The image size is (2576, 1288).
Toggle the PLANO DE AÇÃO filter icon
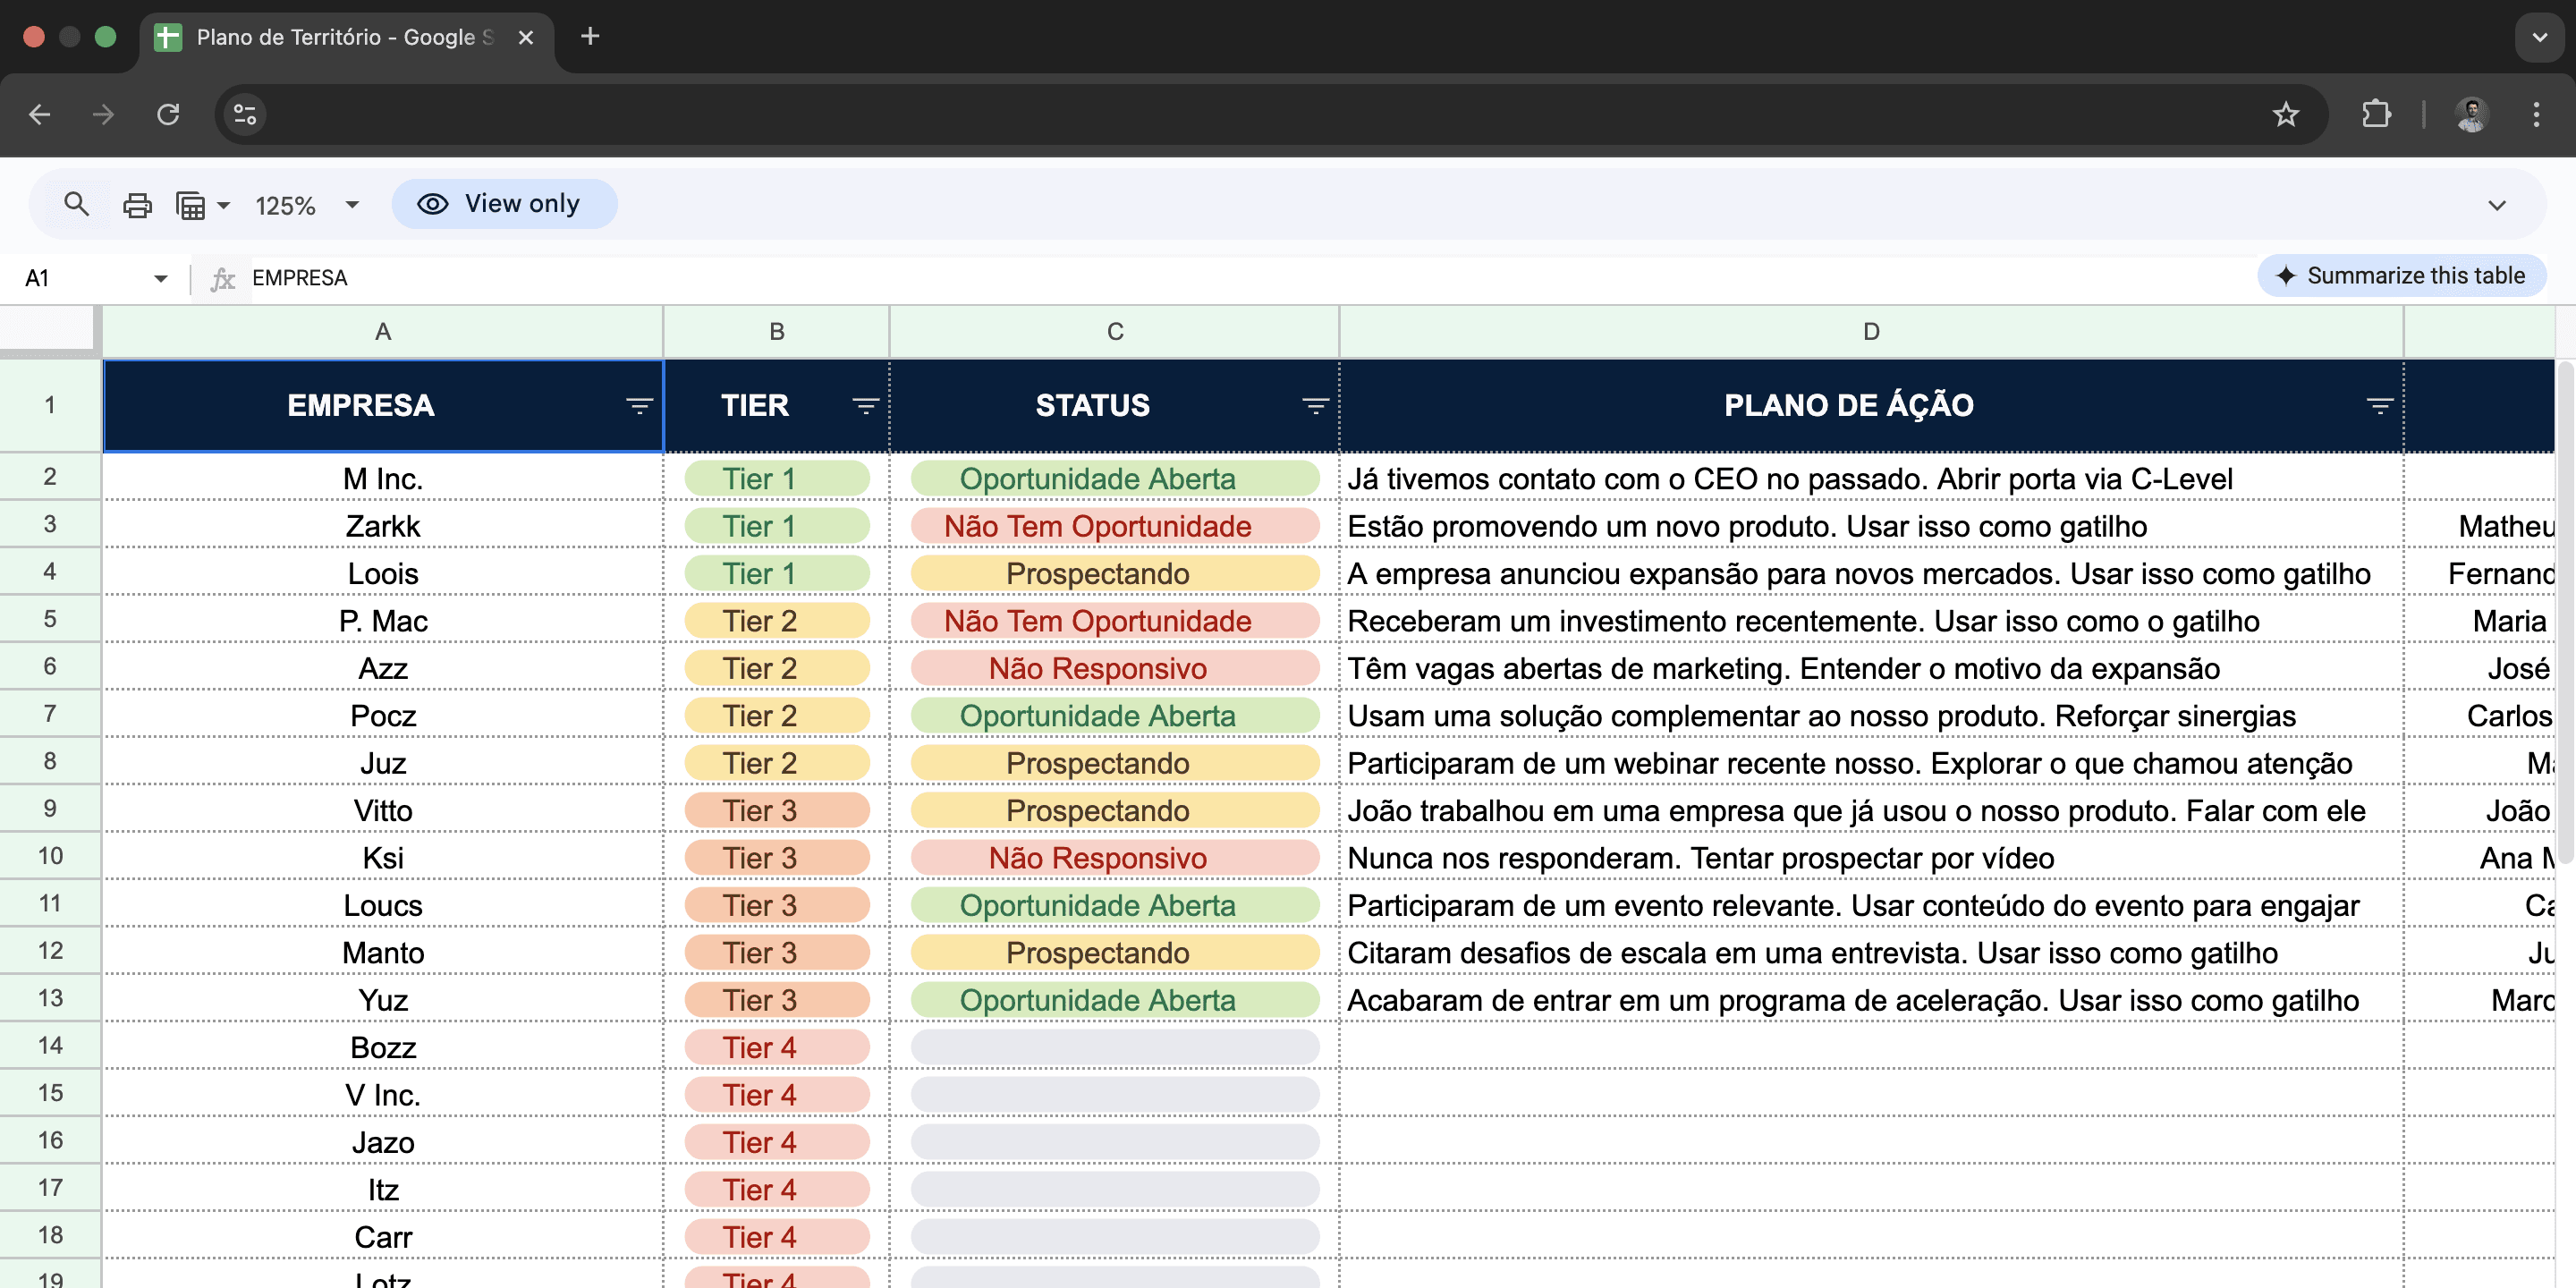2379,405
